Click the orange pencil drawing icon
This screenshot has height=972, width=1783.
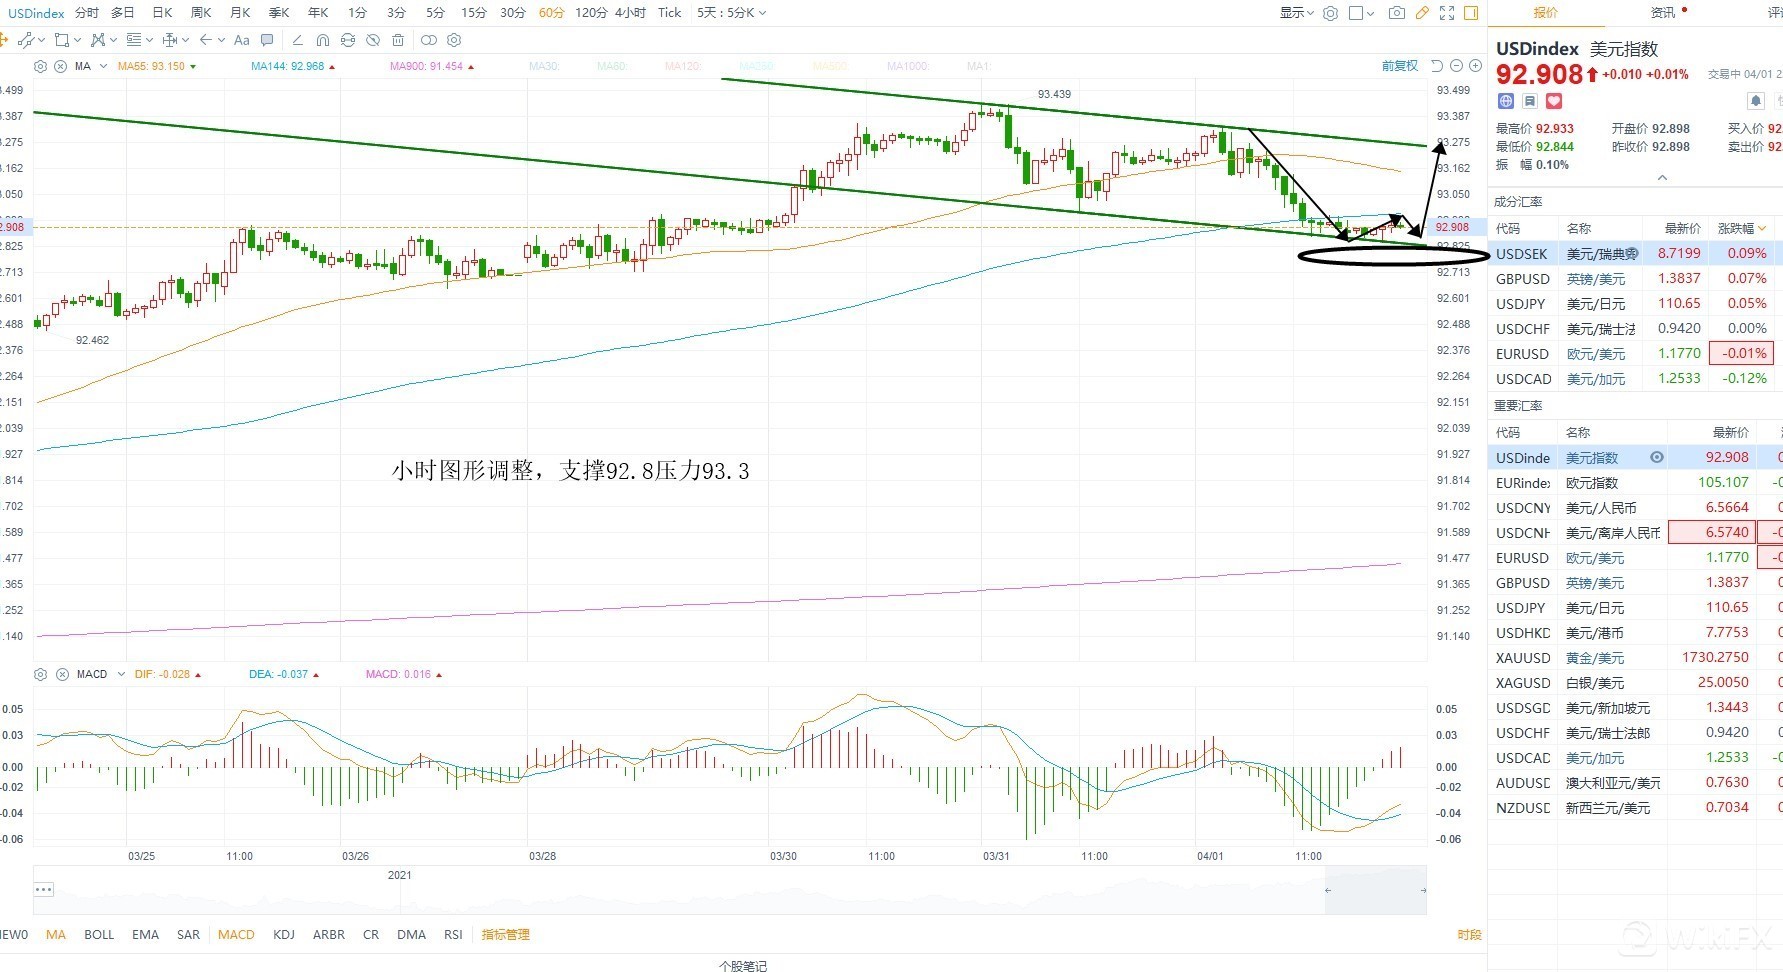point(1422,13)
